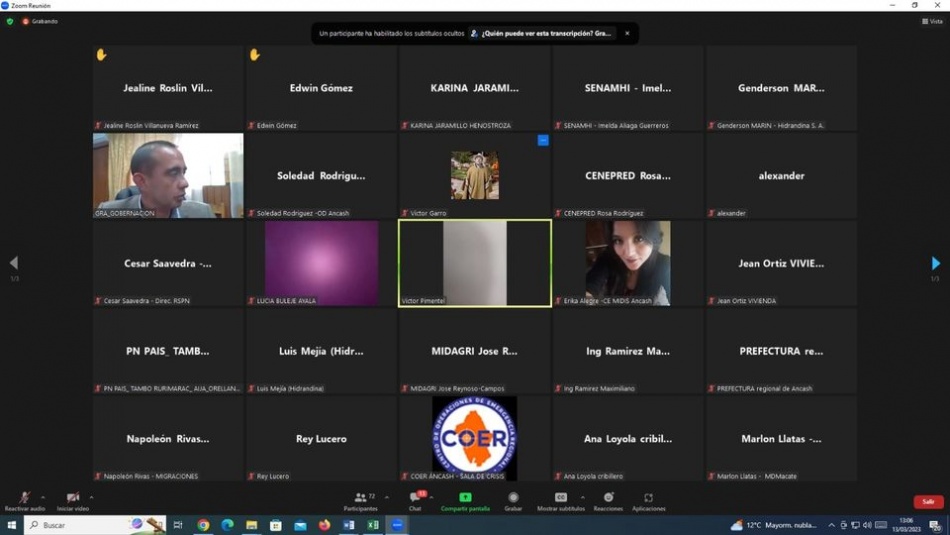This screenshot has width=950, height=535.
Task: Toggle Mostrar subtítulos captions
Action: 561,498
